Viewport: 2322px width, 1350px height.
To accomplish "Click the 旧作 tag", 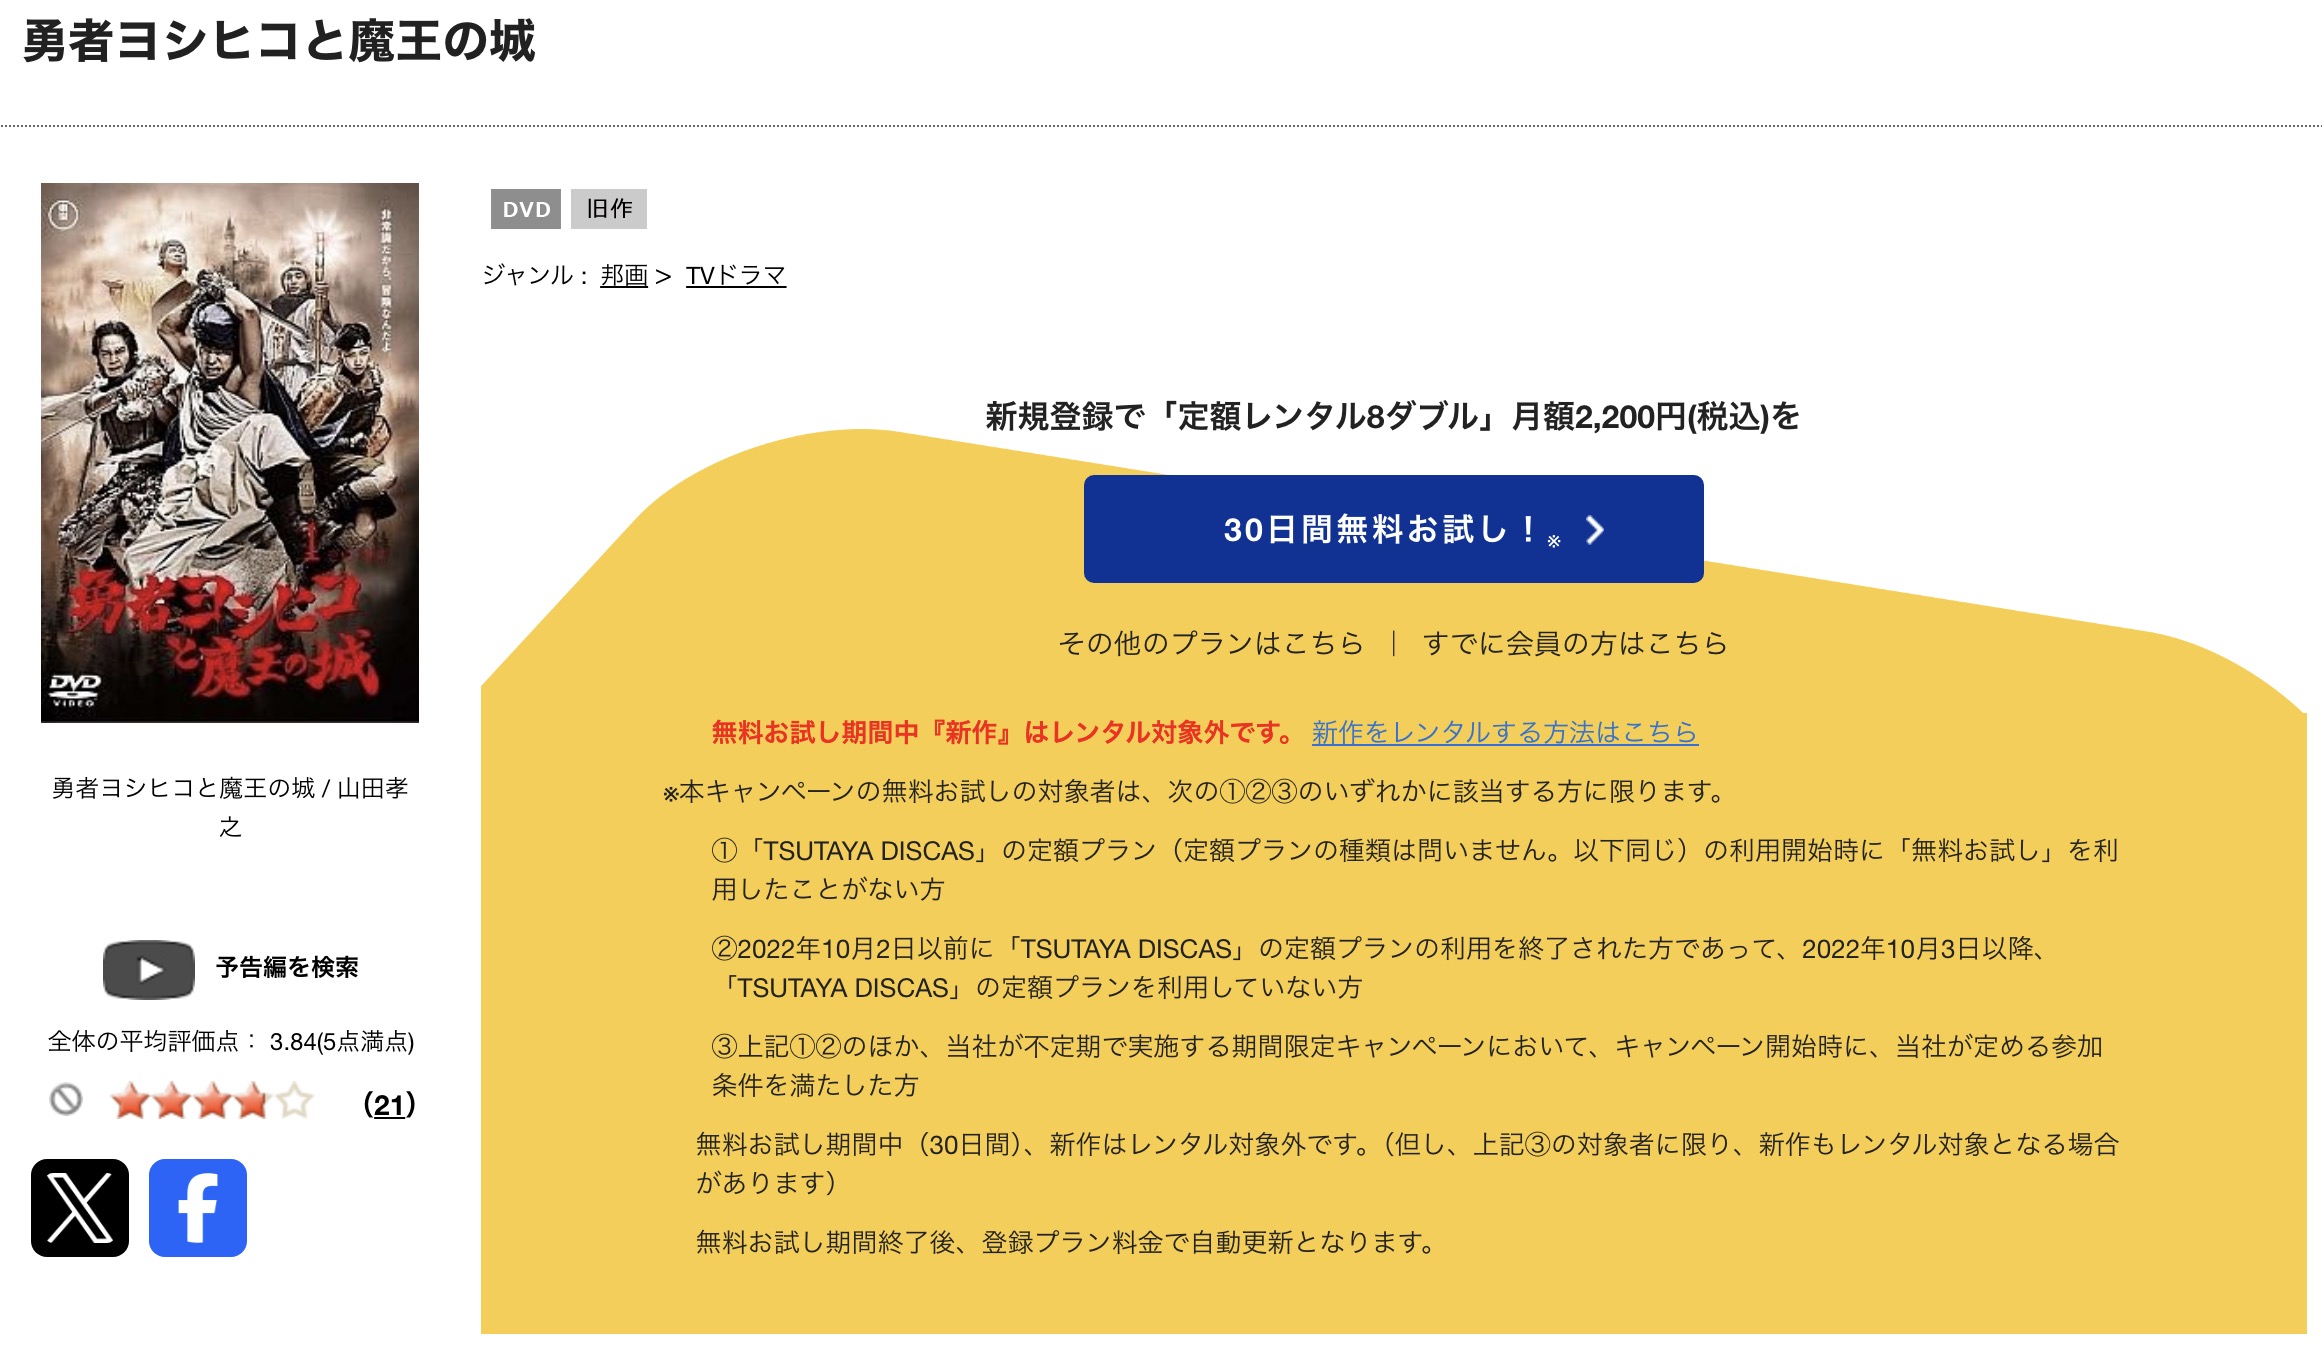I will click(609, 209).
